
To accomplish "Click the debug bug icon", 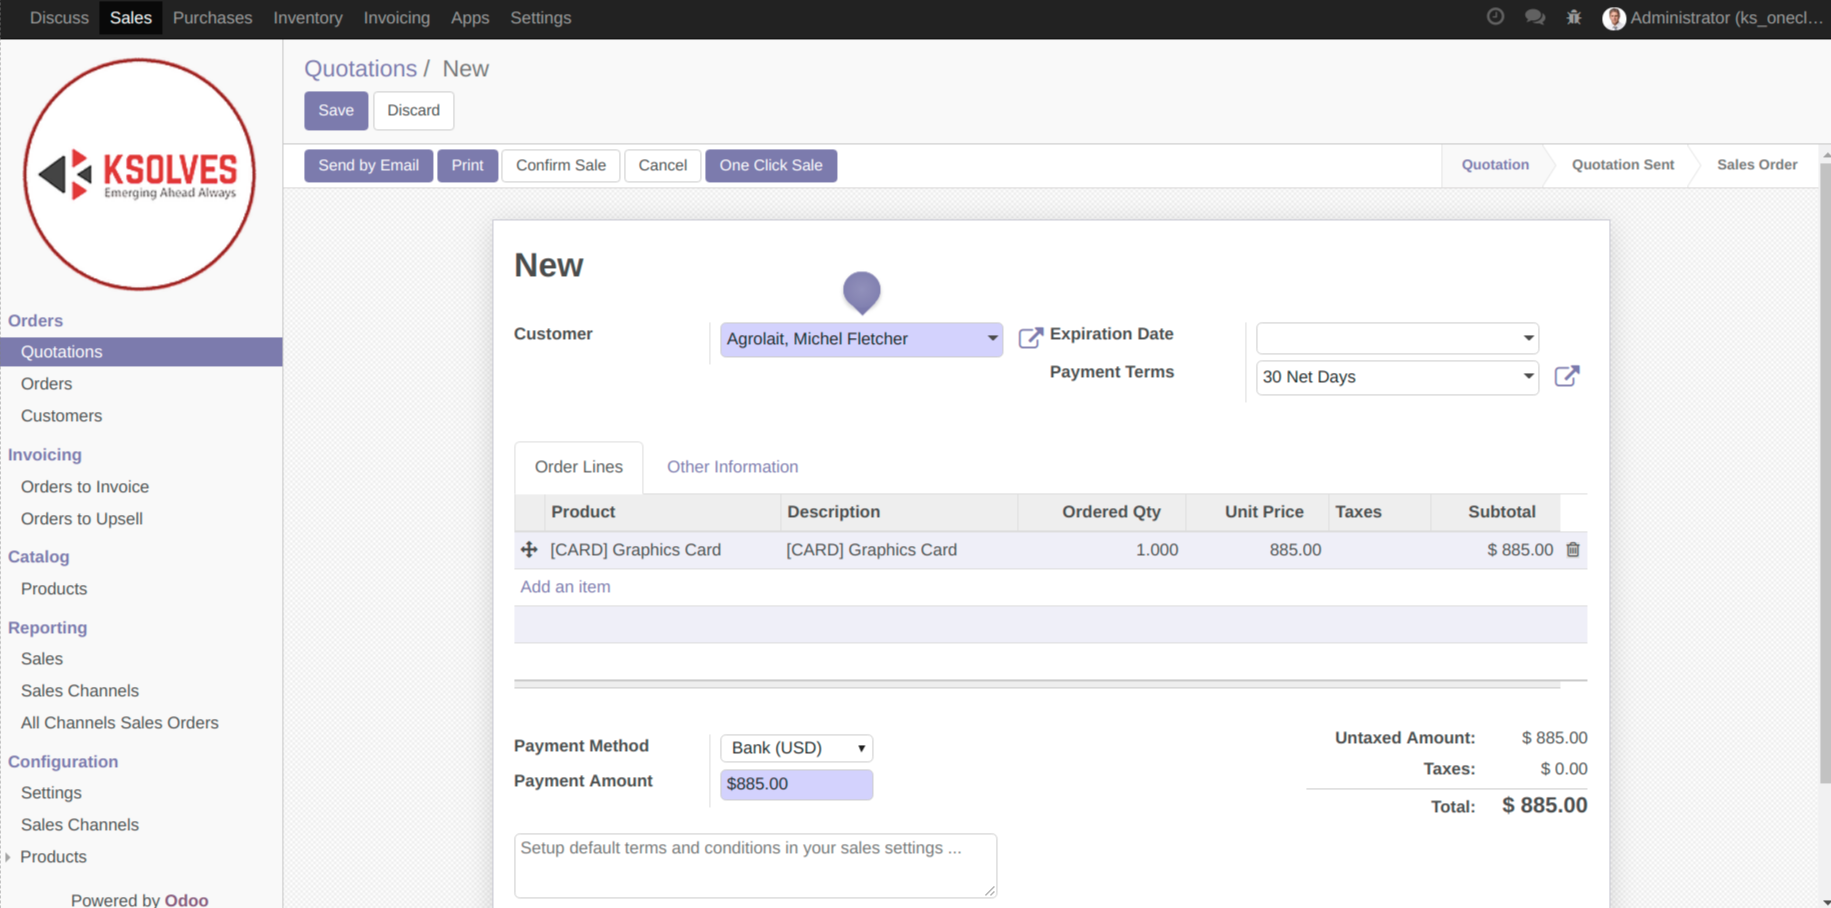I will click(1574, 17).
